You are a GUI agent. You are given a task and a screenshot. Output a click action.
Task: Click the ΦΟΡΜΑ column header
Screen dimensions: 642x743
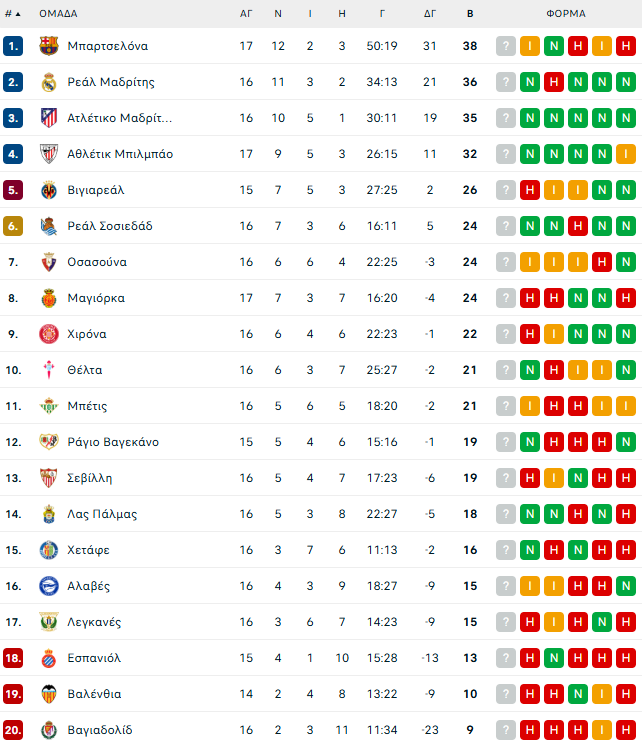[x=566, y=14]
